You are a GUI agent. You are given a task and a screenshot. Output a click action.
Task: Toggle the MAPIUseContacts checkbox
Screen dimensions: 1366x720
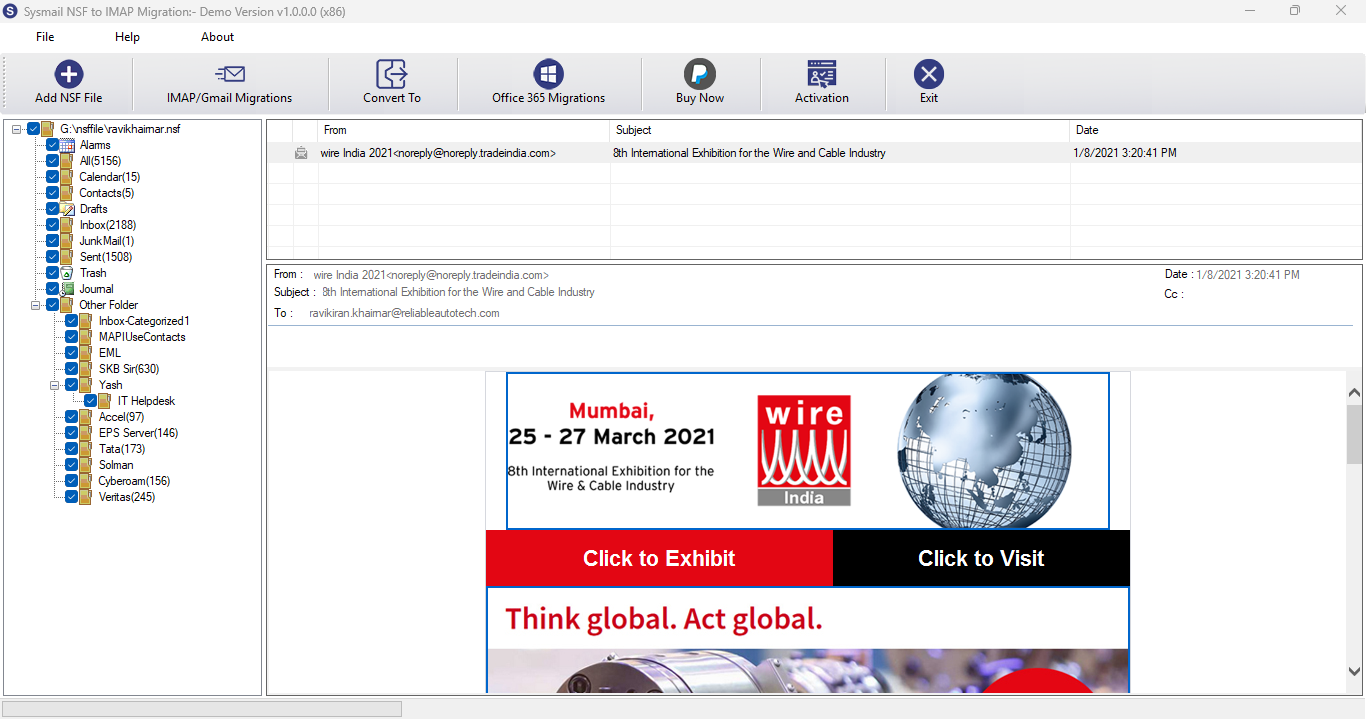pyautogui.click(x=72, y=337)
